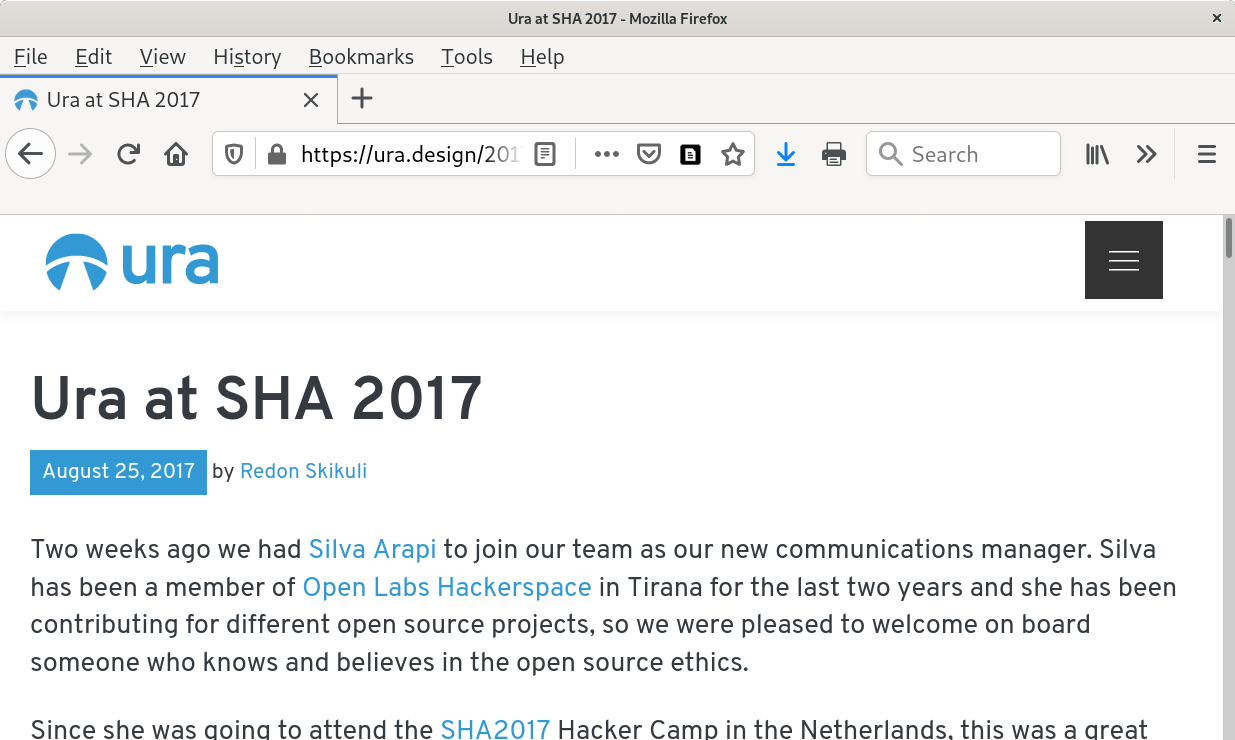Open the View menu

[x=163, y=57]
